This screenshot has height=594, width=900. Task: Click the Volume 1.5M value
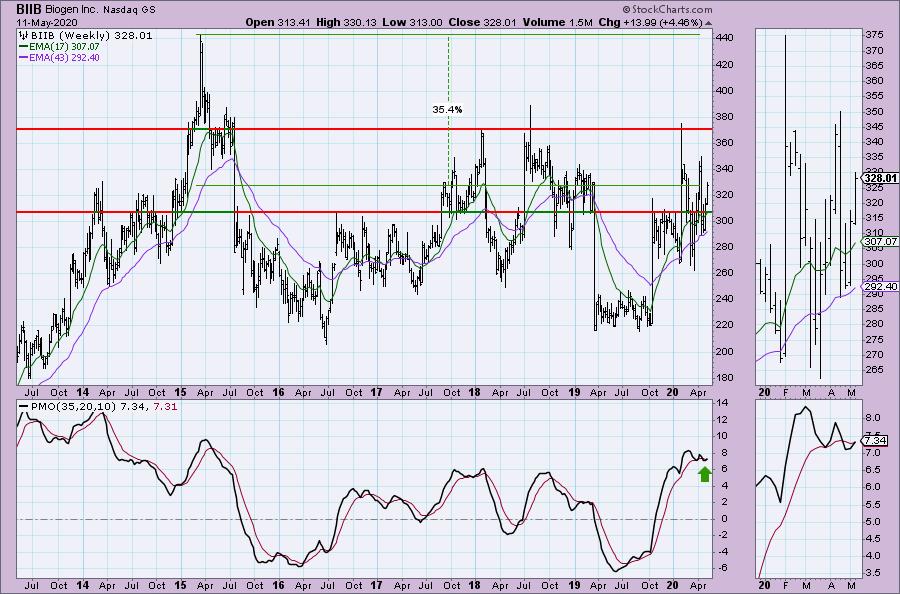tap(557, 22)
